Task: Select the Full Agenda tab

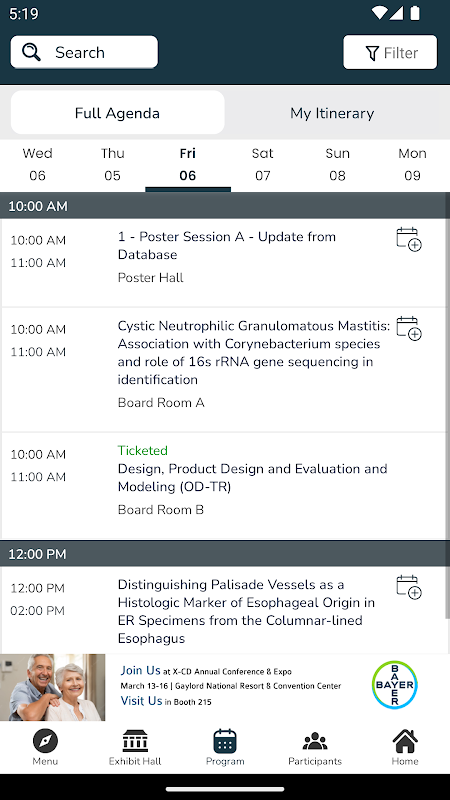Action: [117, 113]
